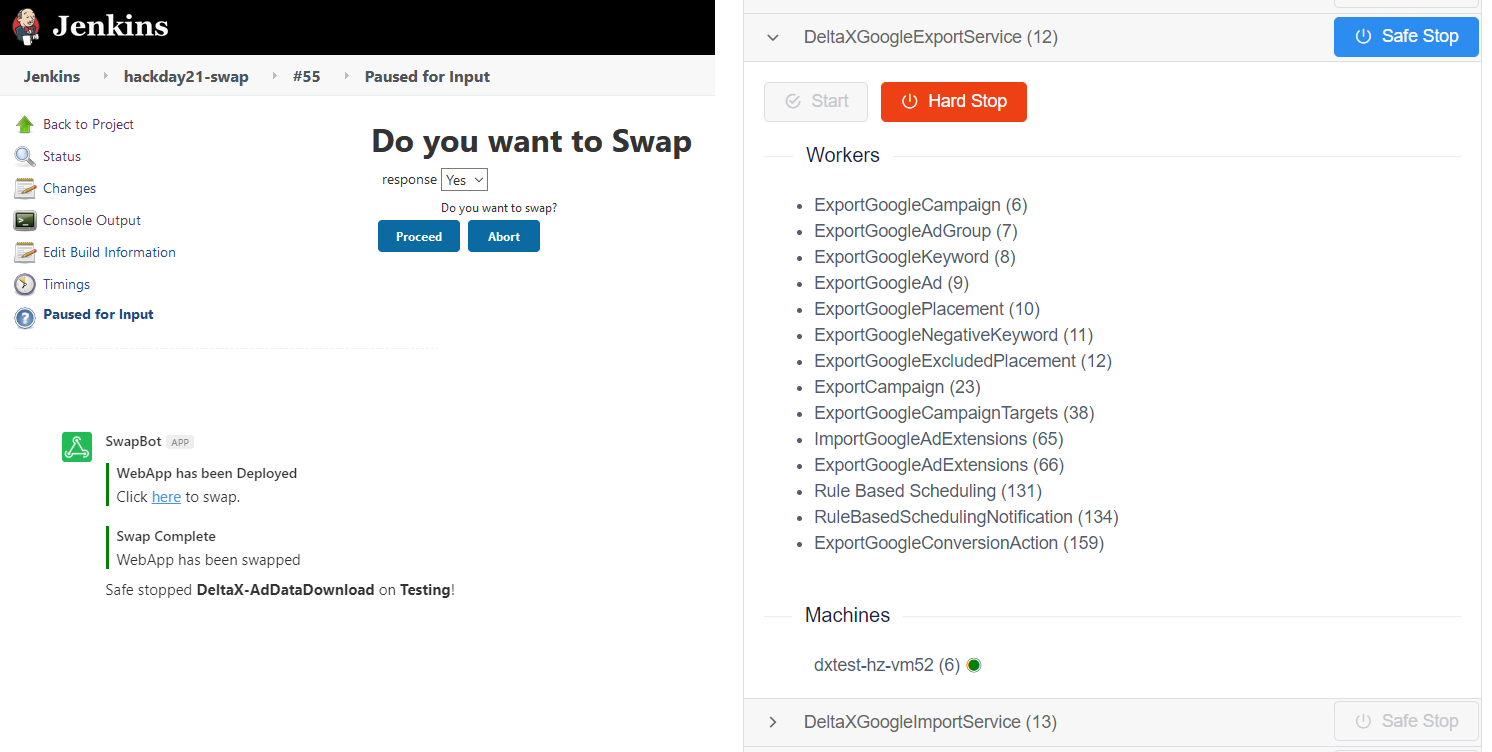Open the Changes sidebar link

tap(69, 188)
